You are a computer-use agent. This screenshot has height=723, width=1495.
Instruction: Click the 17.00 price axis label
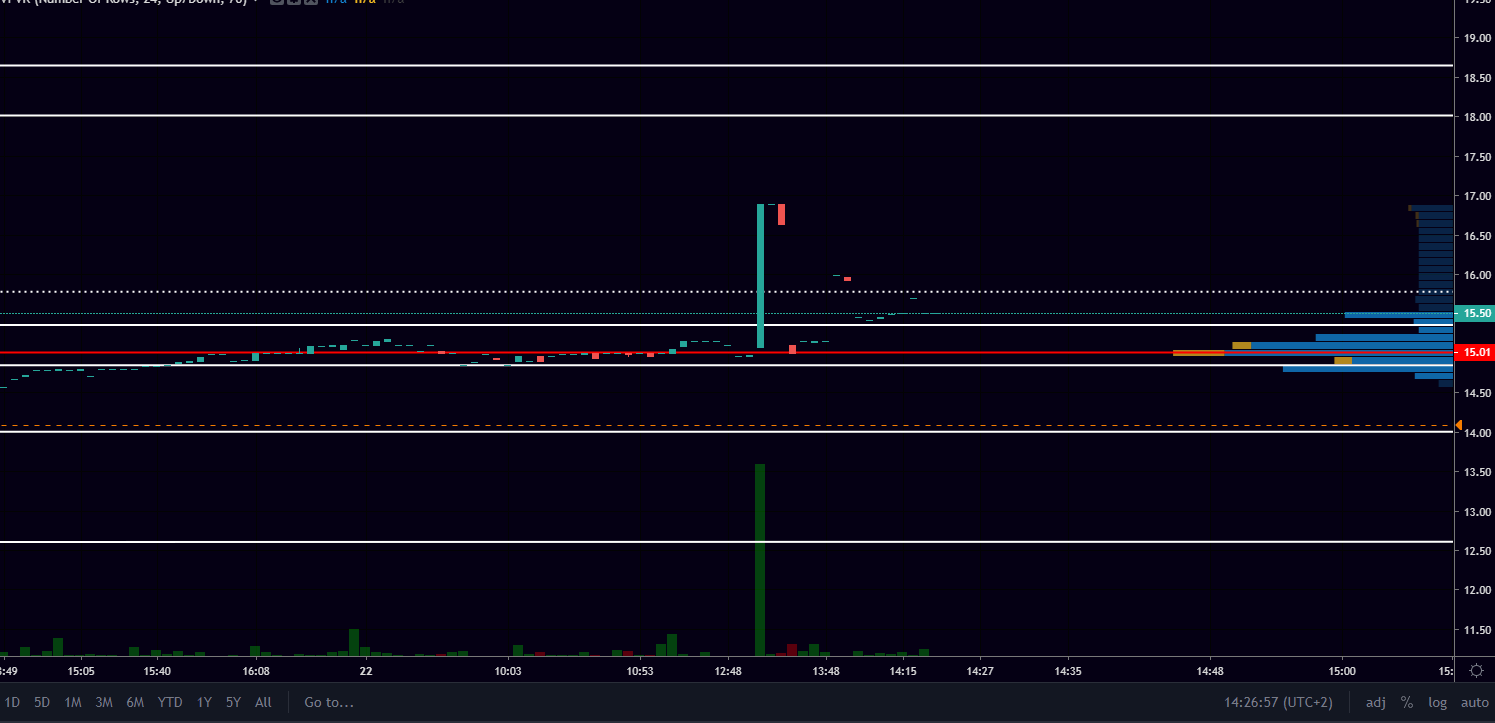(x=1478, y=196)
